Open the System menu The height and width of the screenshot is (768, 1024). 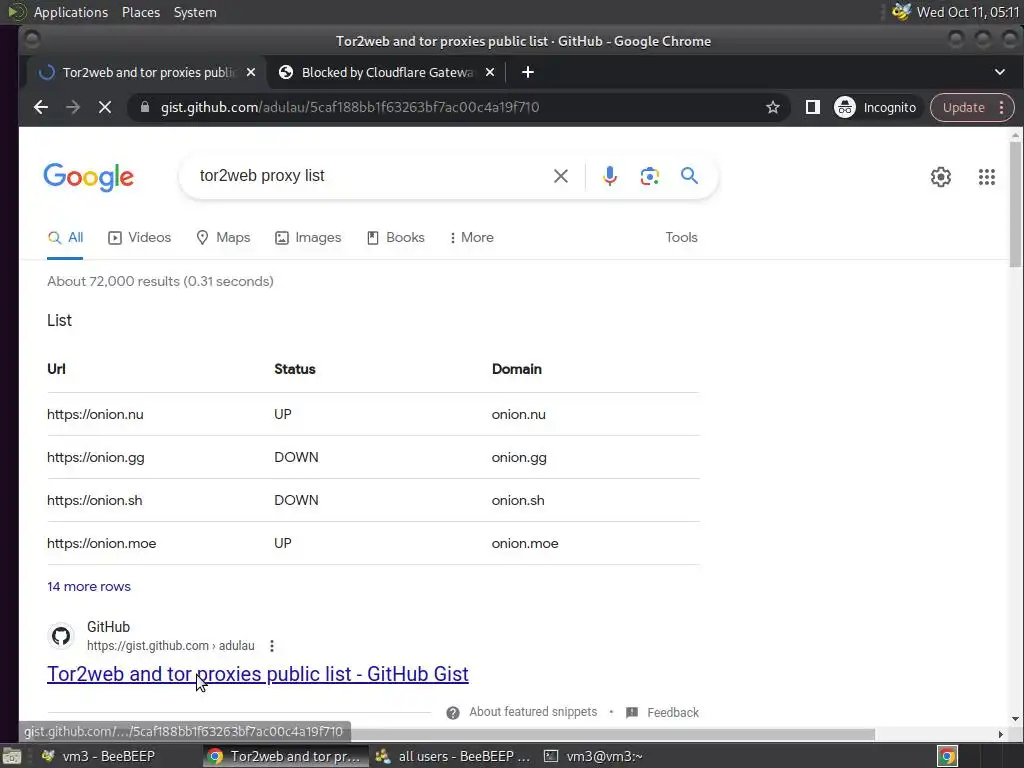(195, 12)
